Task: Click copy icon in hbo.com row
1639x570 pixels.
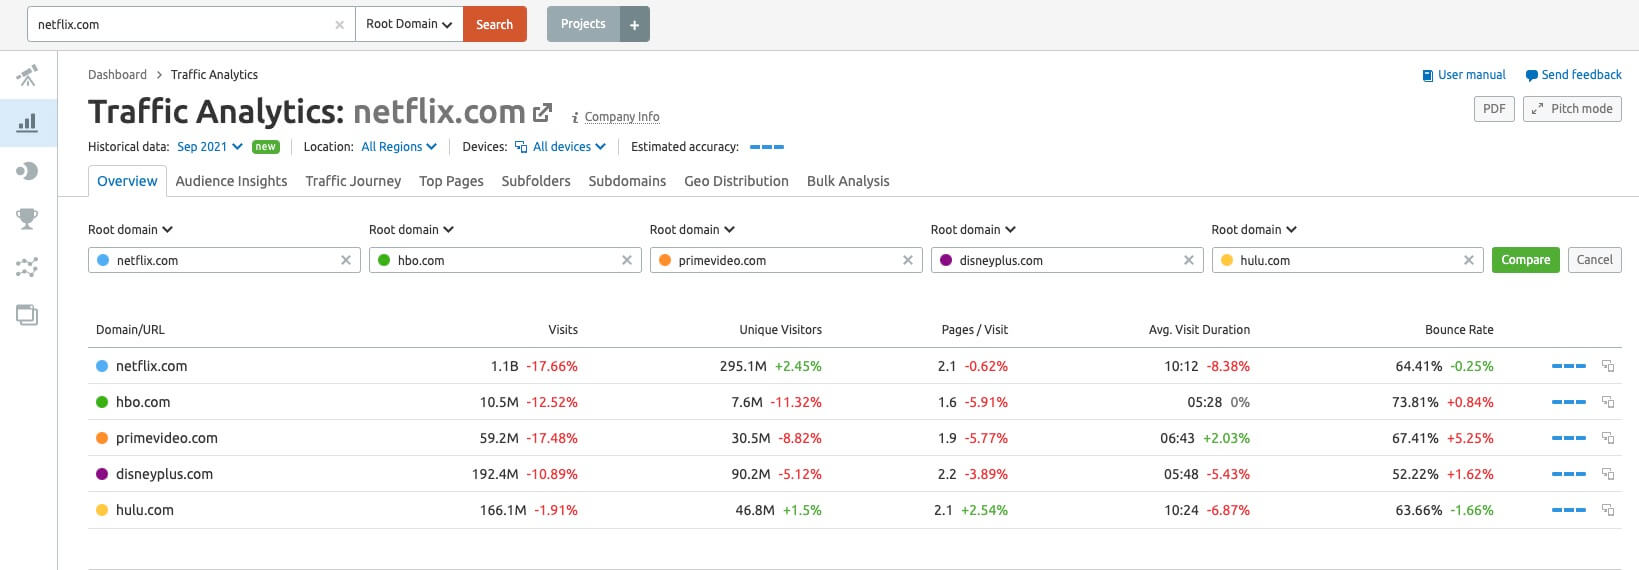Action: [x=1608, y=402]
